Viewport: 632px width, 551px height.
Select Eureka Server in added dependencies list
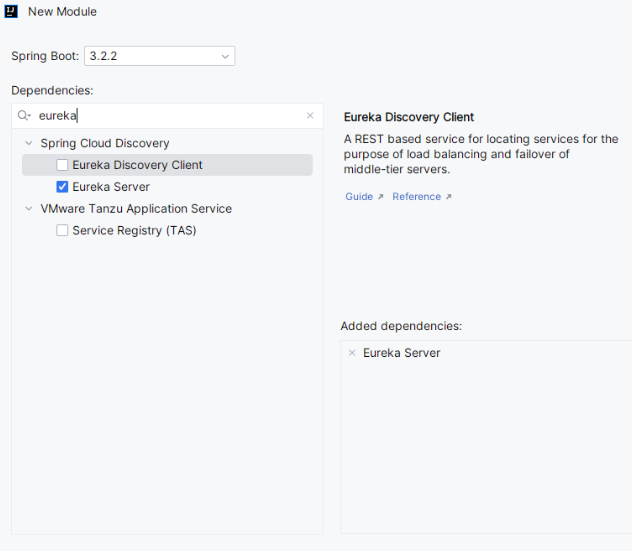[x=402, y=353]
